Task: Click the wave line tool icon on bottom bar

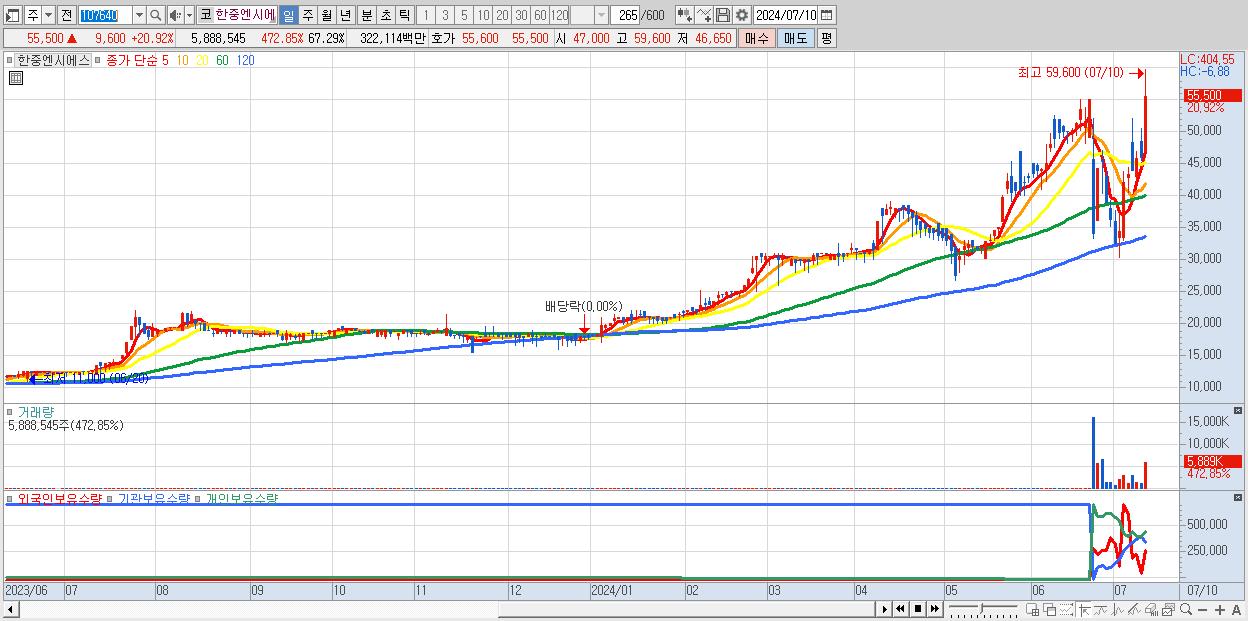Action: [x=1101, y=609]
